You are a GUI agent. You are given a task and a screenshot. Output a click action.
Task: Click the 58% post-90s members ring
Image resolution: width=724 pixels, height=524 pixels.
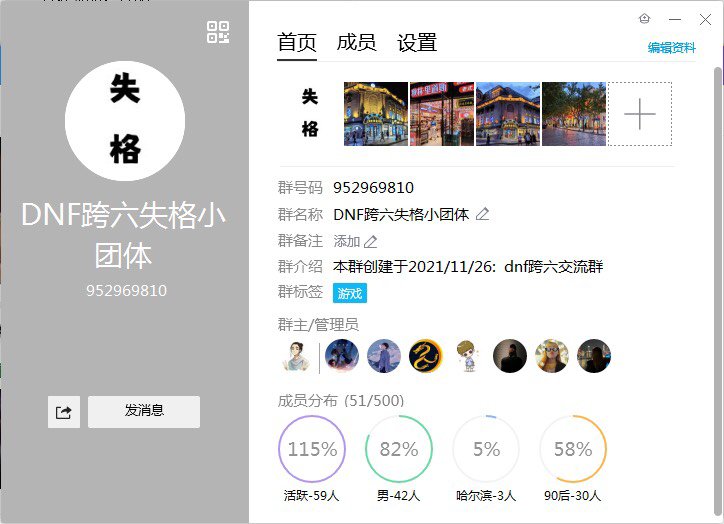(x=573, y=449)
